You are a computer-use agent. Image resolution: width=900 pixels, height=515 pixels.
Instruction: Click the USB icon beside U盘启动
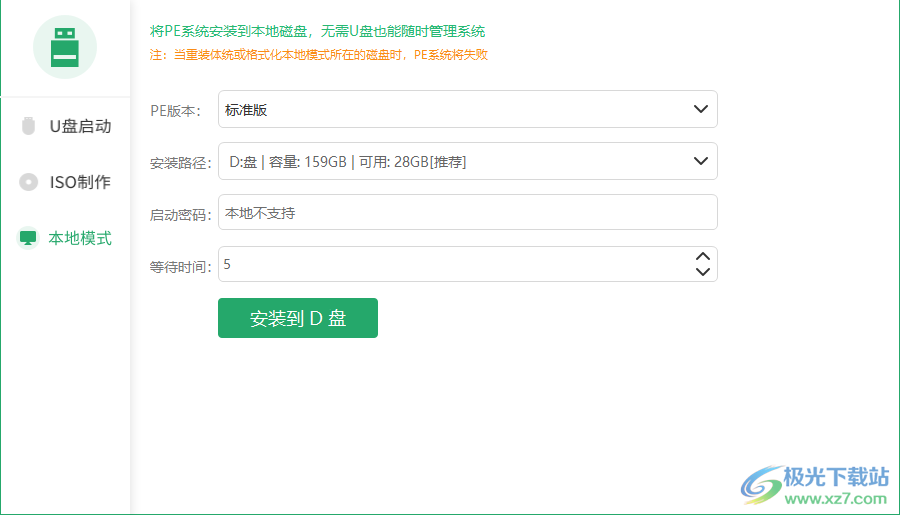pyautogui.click(x=29, y=126)
